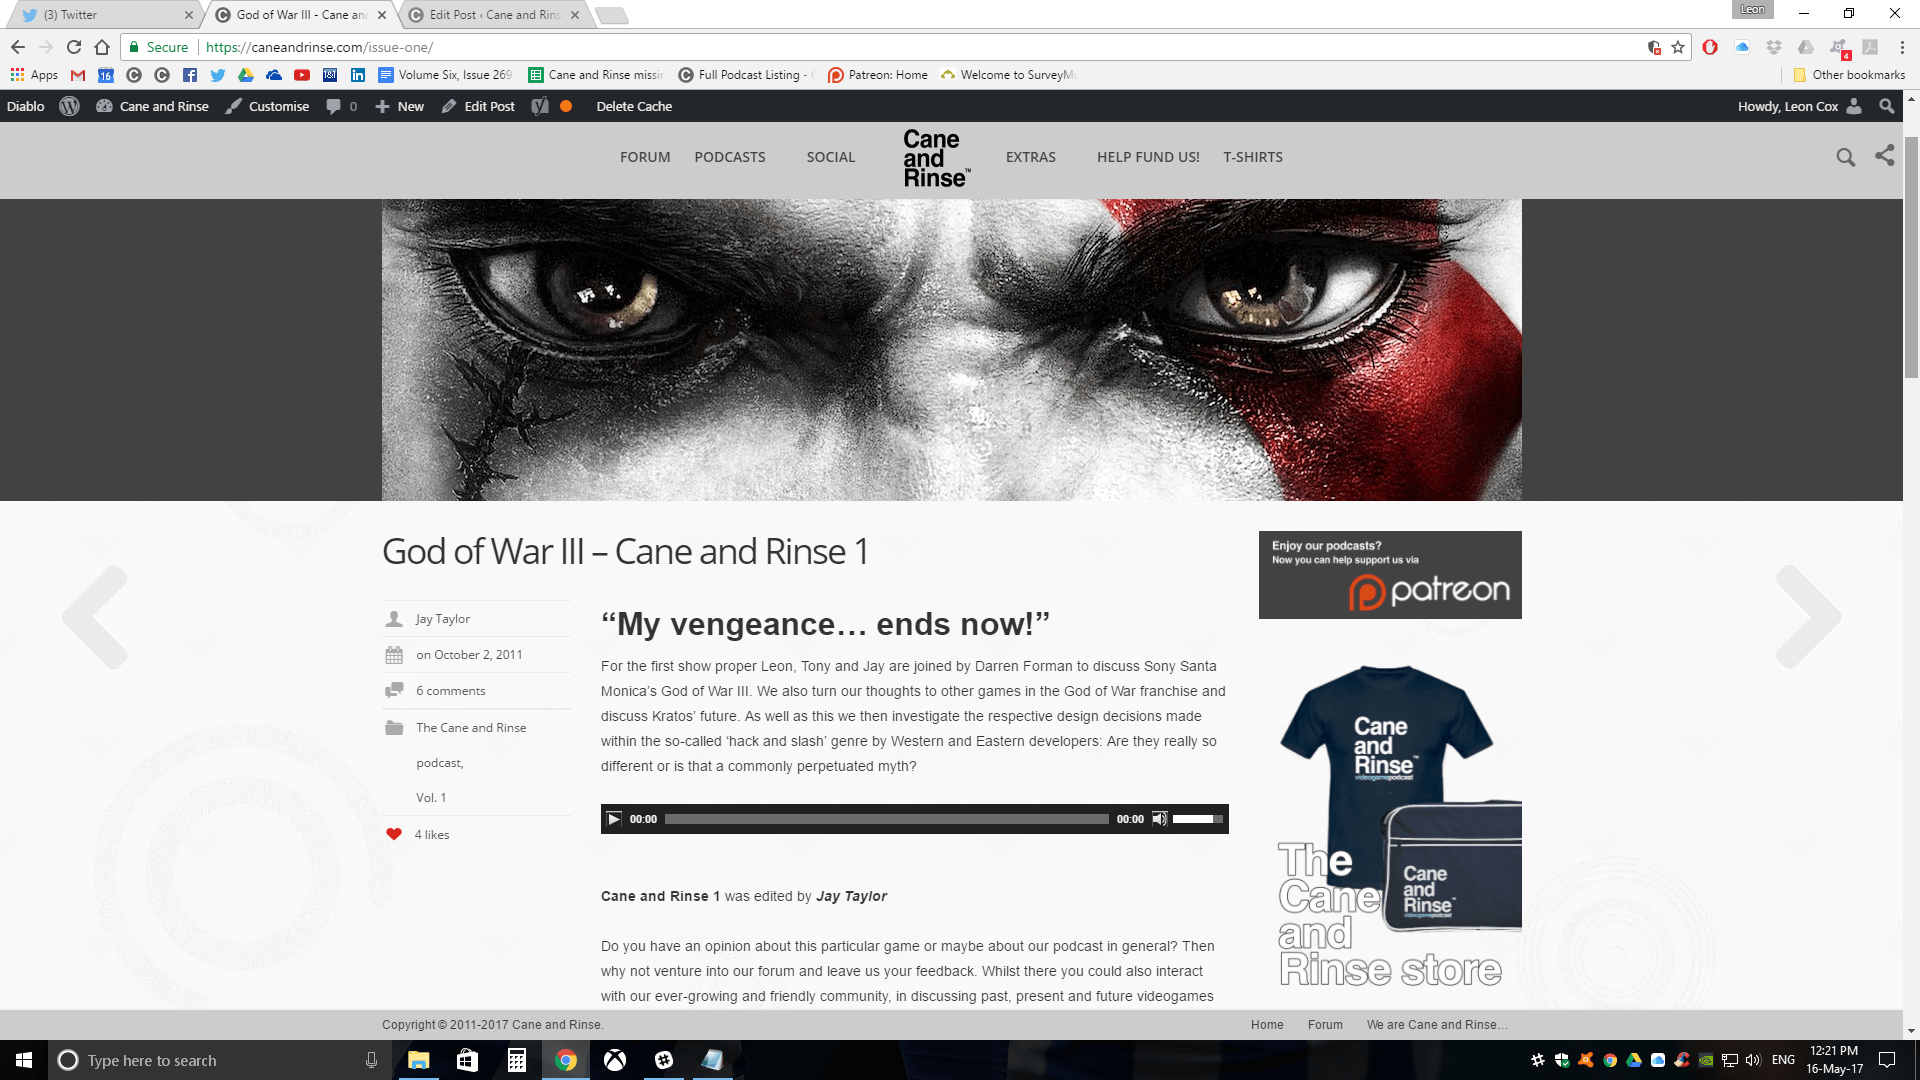Mute the podcast audio player
Image resolution: width=1920 pixels, height=1080 pixels.
point(1159,819)
